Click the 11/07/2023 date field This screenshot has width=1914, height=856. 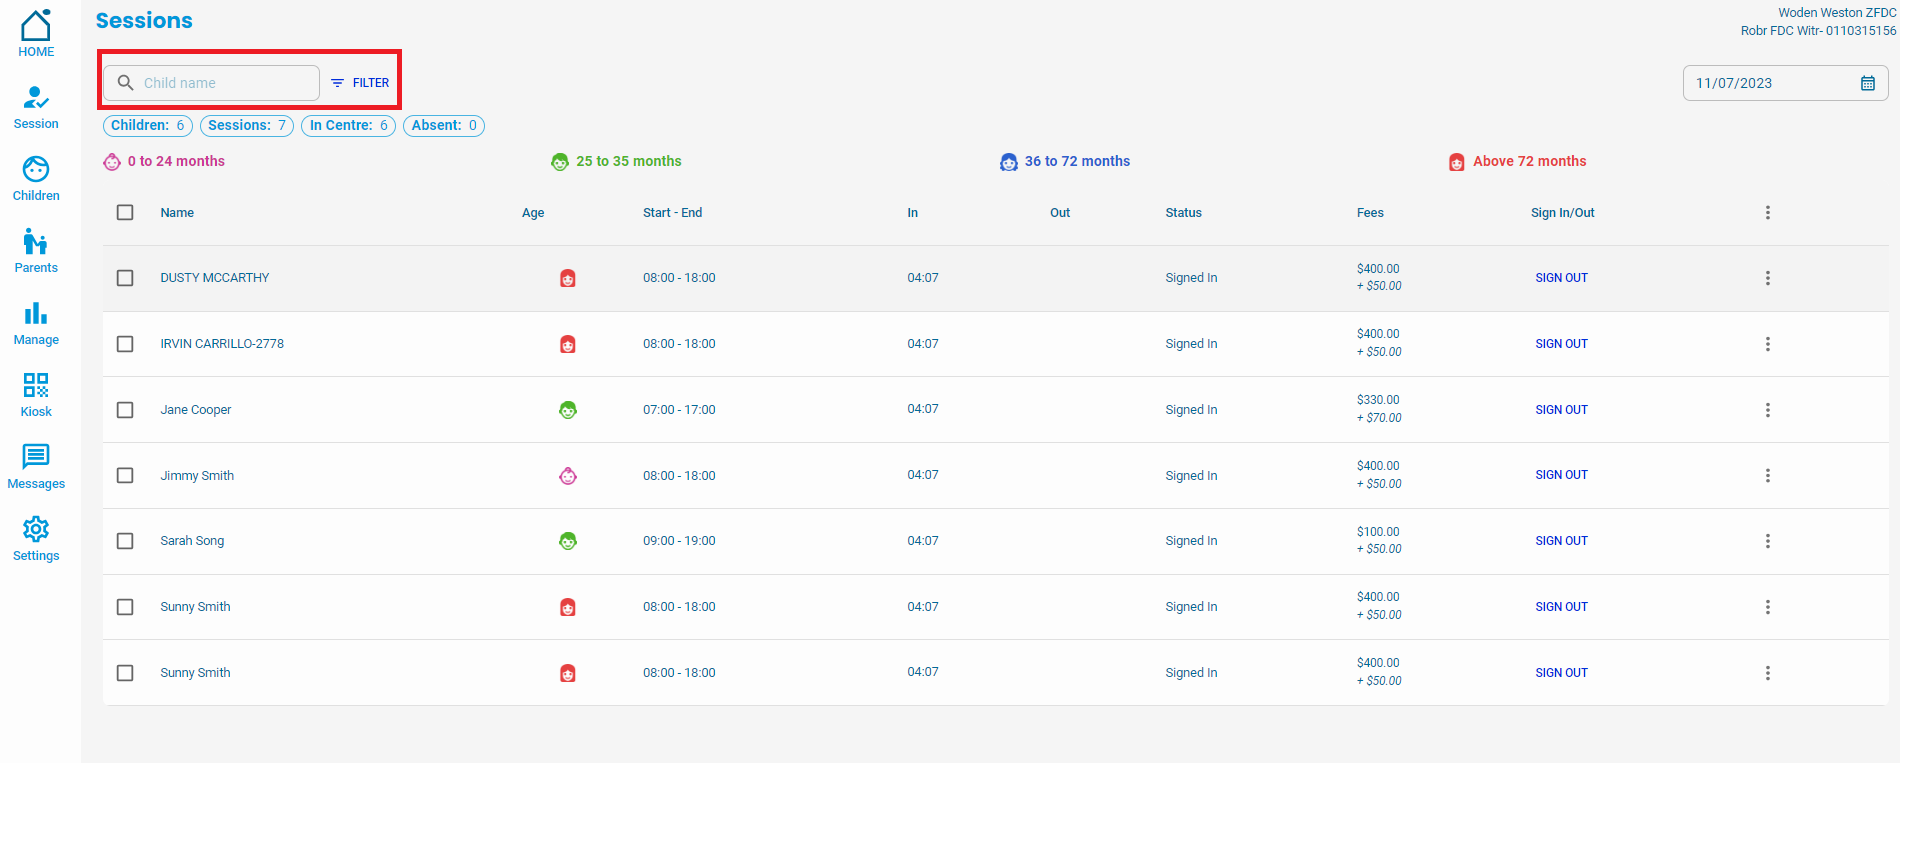click(x=1785, y=83)
